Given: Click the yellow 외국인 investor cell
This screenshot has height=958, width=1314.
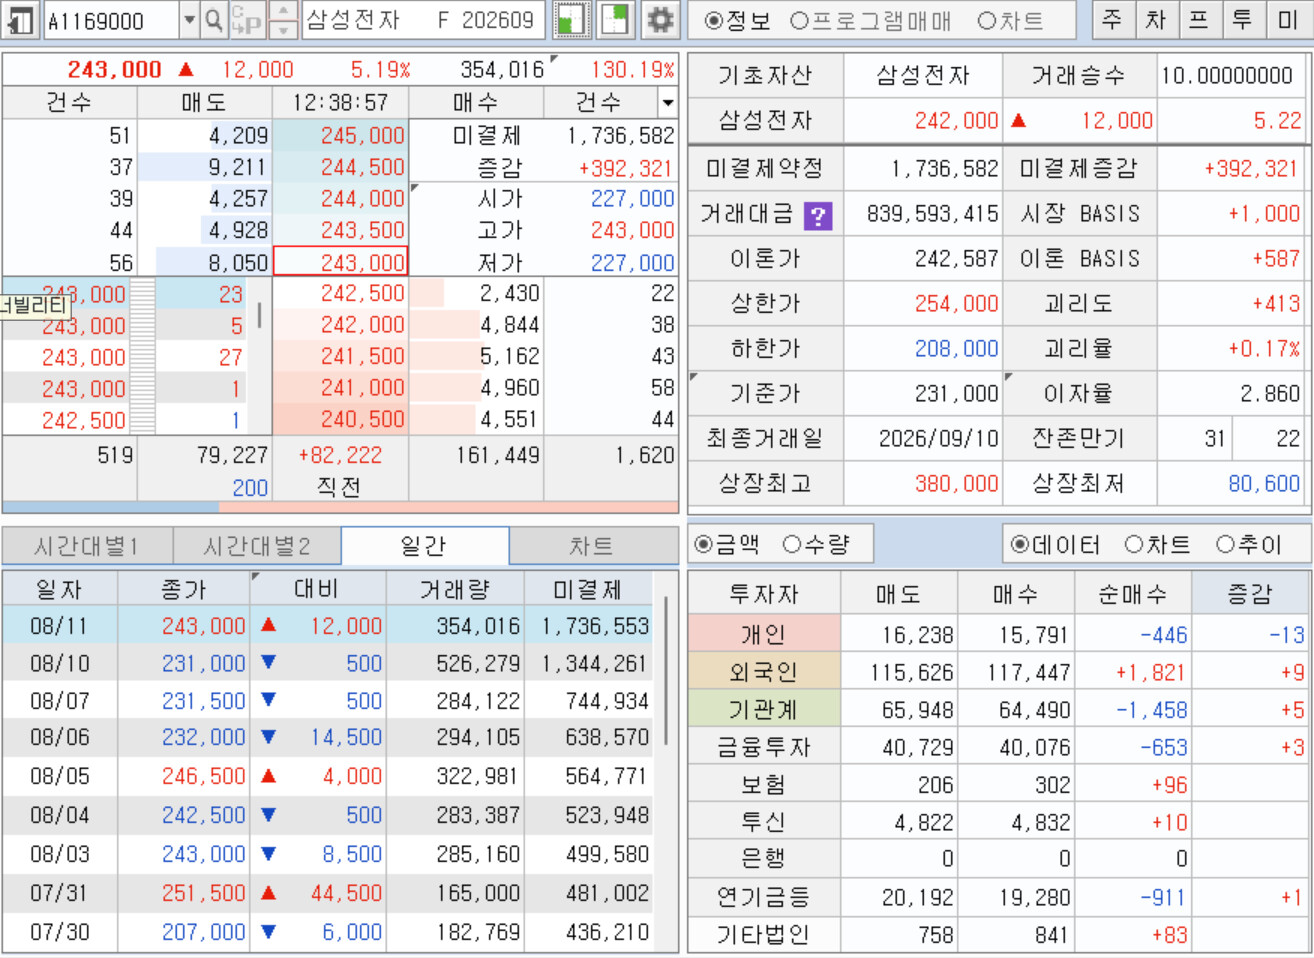Looking at the screenshot, I should (x=764, y=672).
